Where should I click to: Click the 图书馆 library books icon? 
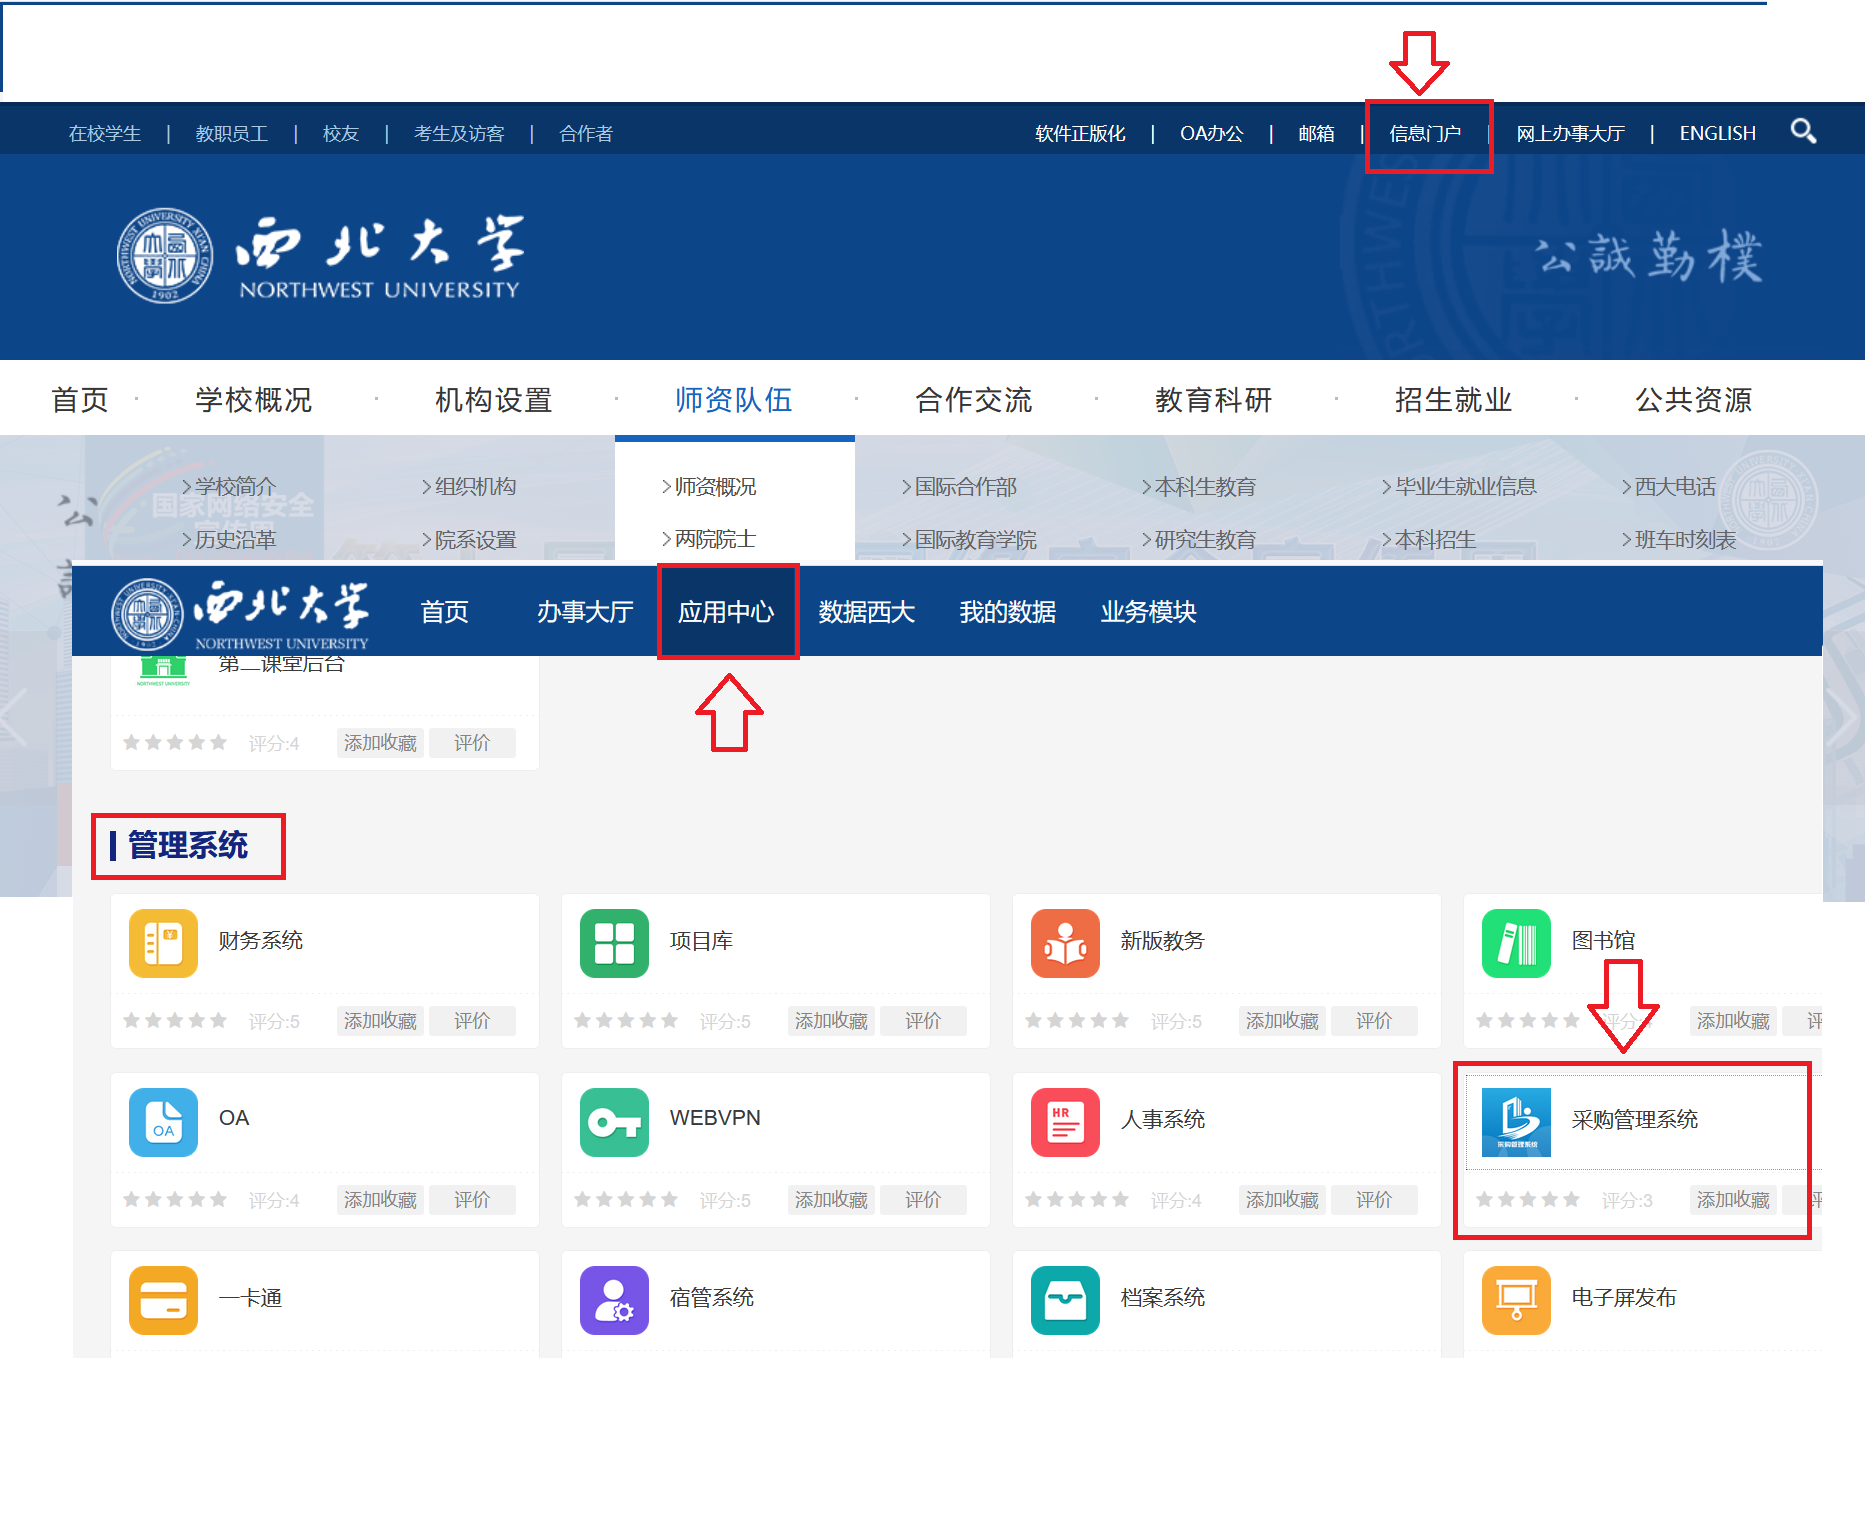point(1516,943)
